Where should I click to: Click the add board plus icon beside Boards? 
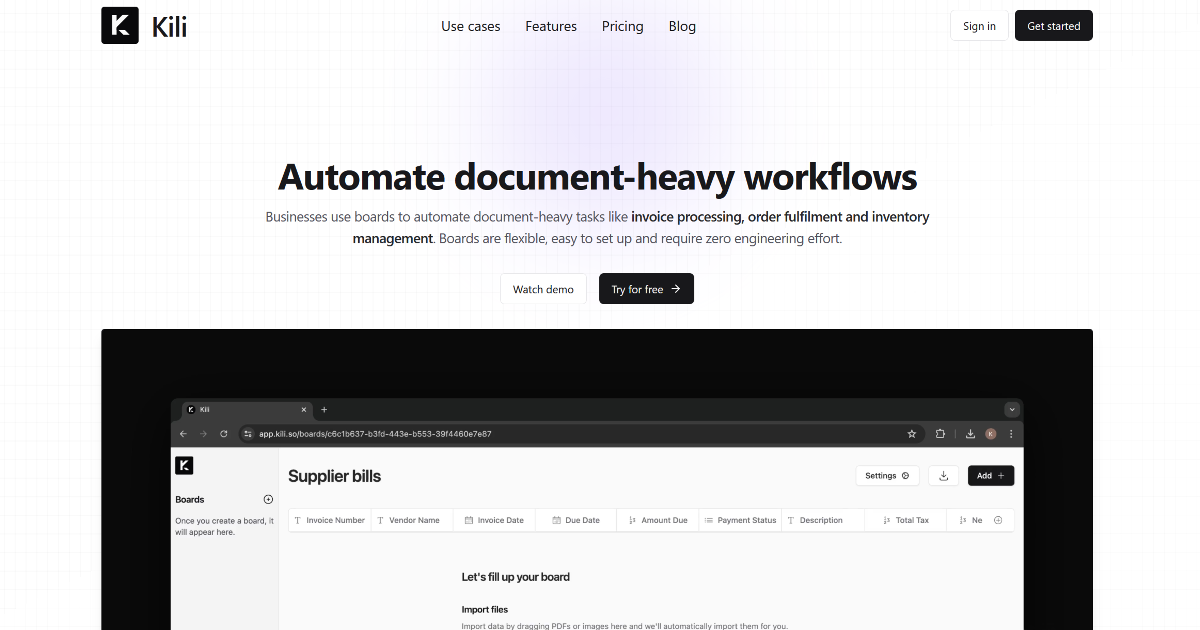click(268, 499)
